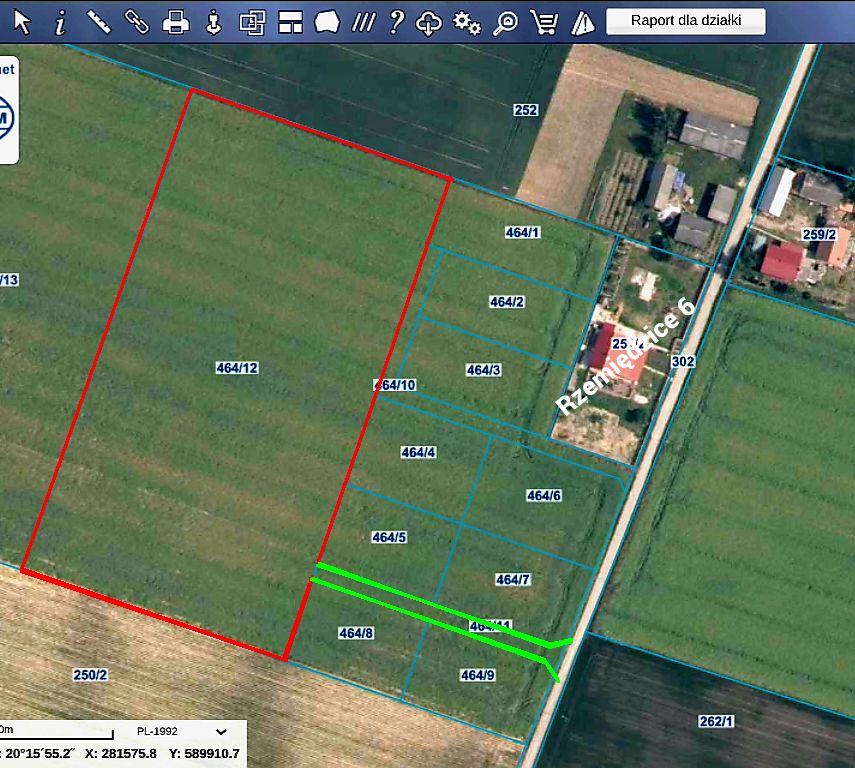Open settings with the gears icon
Viewport: 855px width, 768px height.
pyautogui.click(x=467, y=23)
